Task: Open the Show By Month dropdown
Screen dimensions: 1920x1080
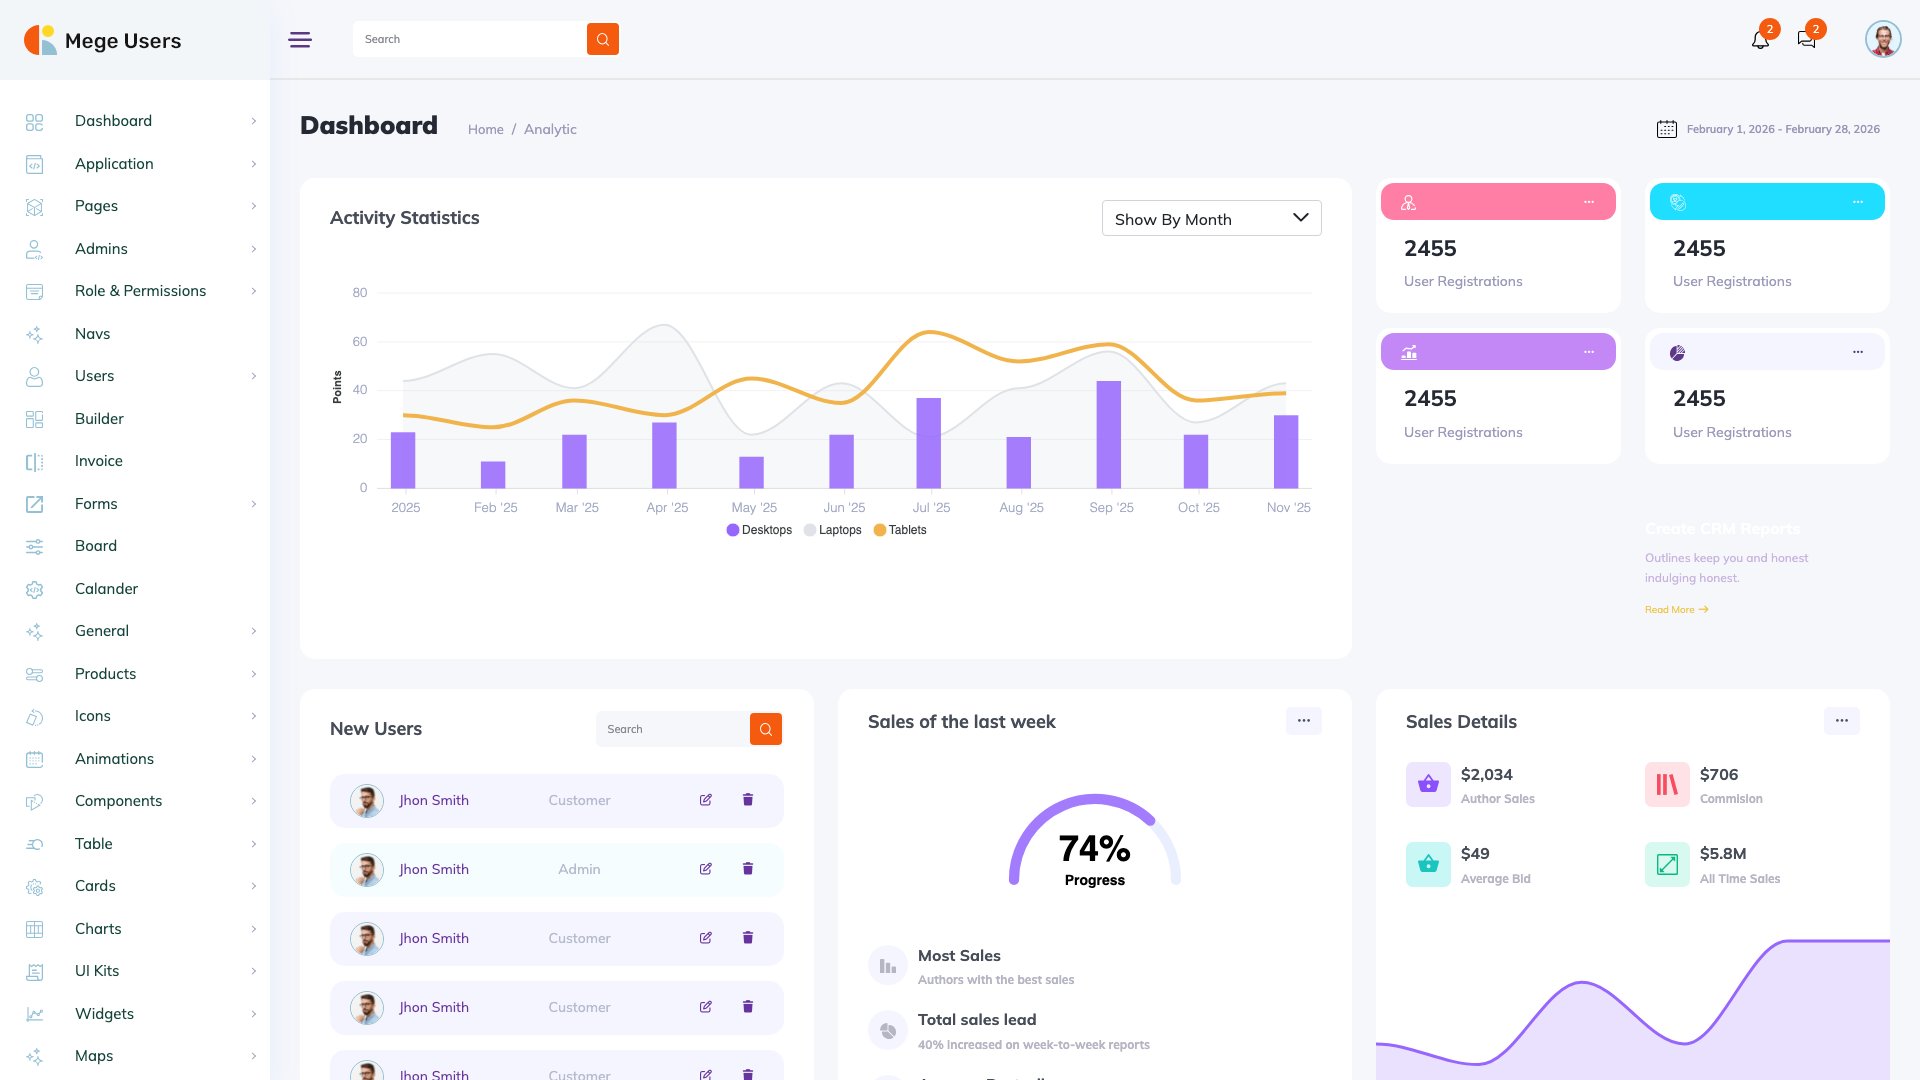Action: click(x=1211, y=218)
